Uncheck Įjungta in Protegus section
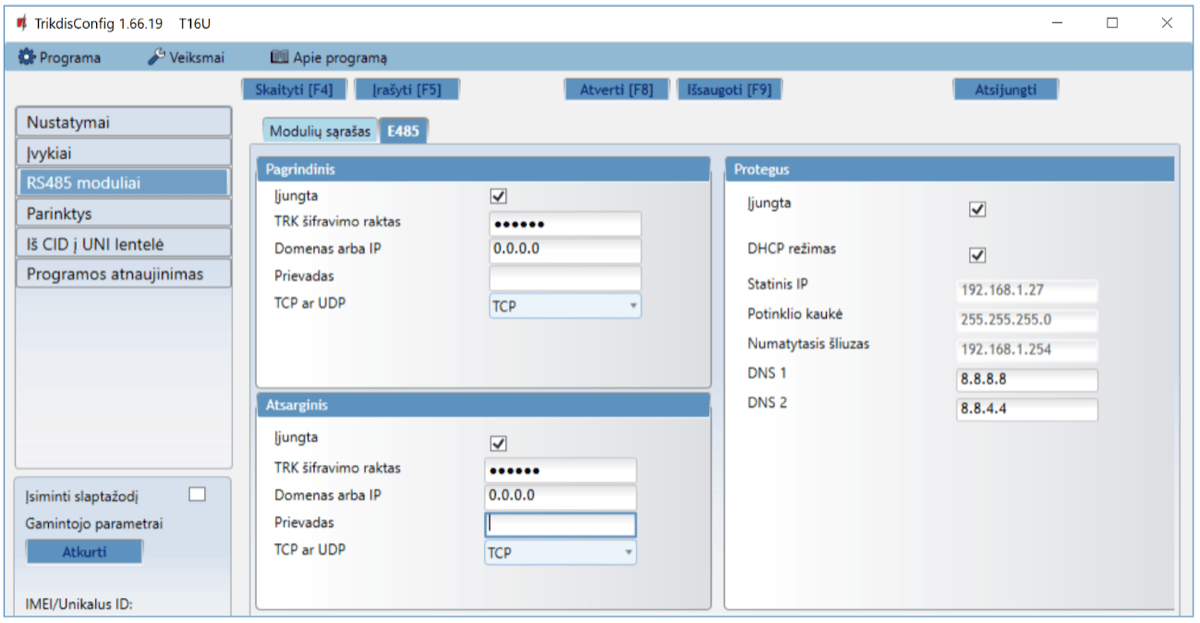The width and height of the screenshot is (1200, 623). coord(978,210)
